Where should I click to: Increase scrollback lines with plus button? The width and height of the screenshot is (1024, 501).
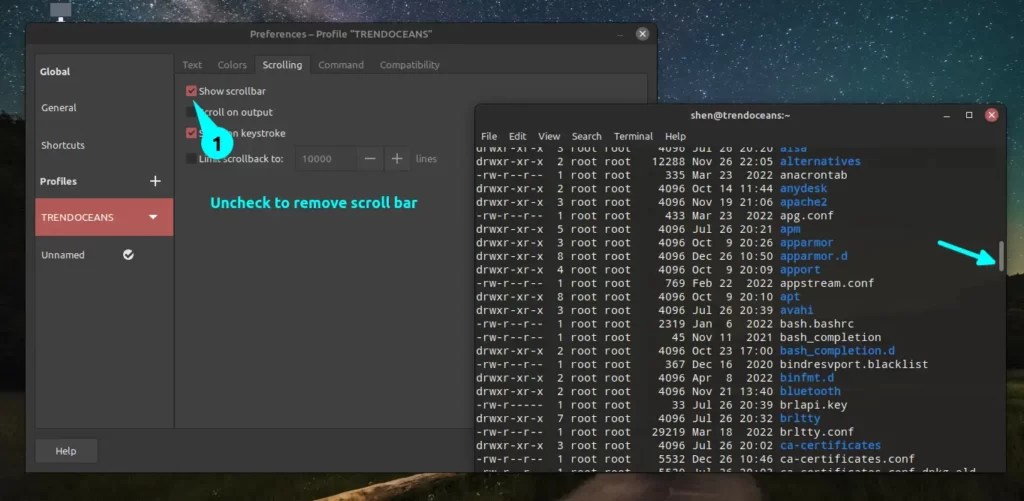[397, 159]
